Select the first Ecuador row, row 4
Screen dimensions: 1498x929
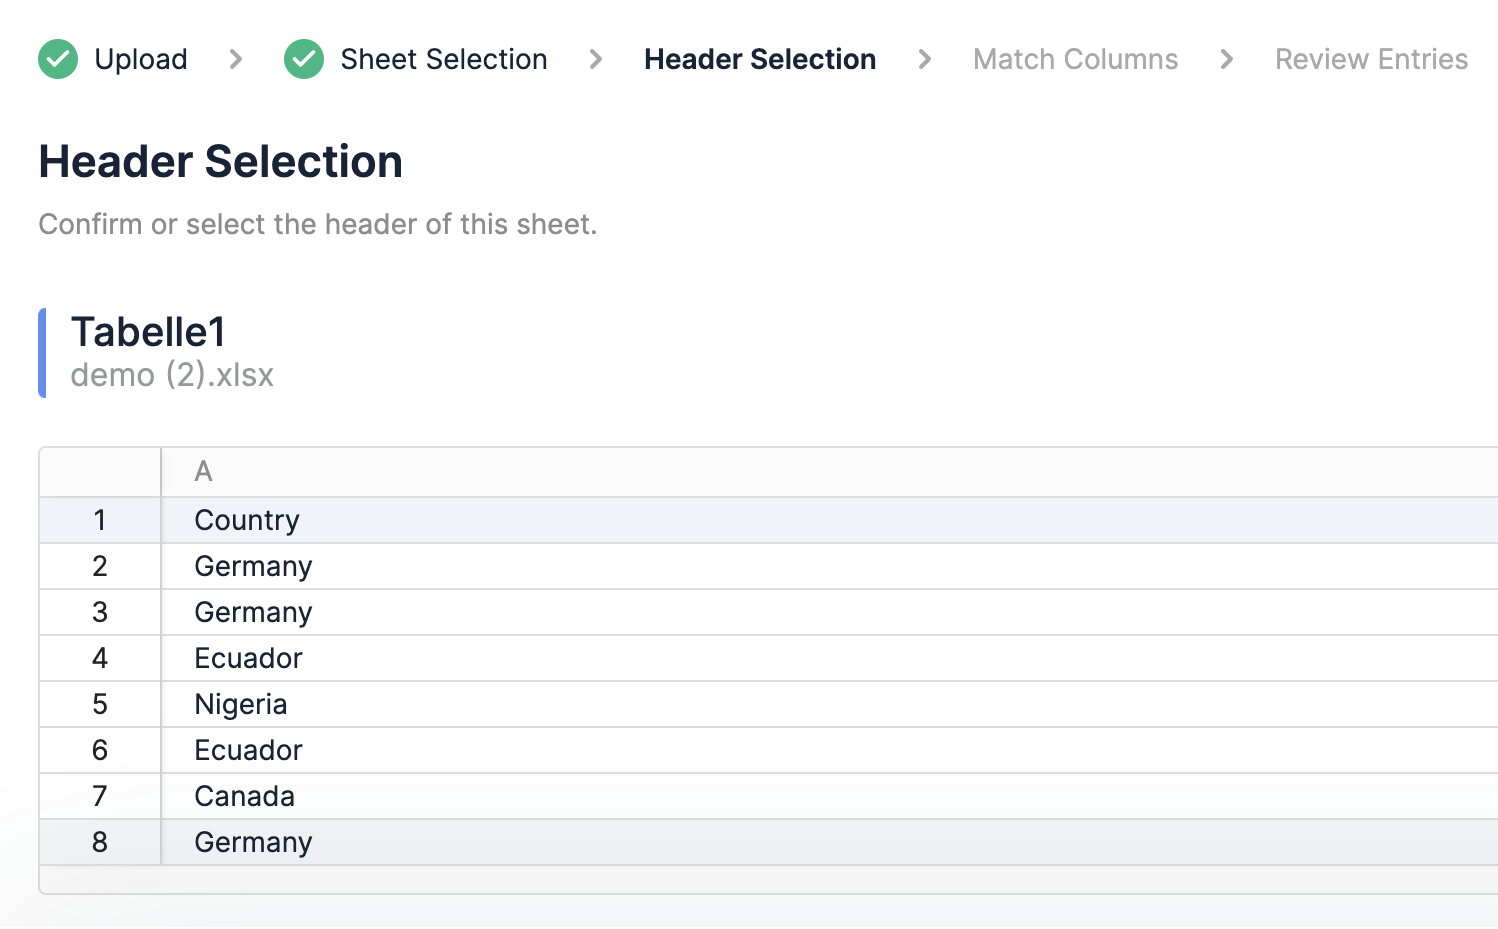click(x=769, y=658)
